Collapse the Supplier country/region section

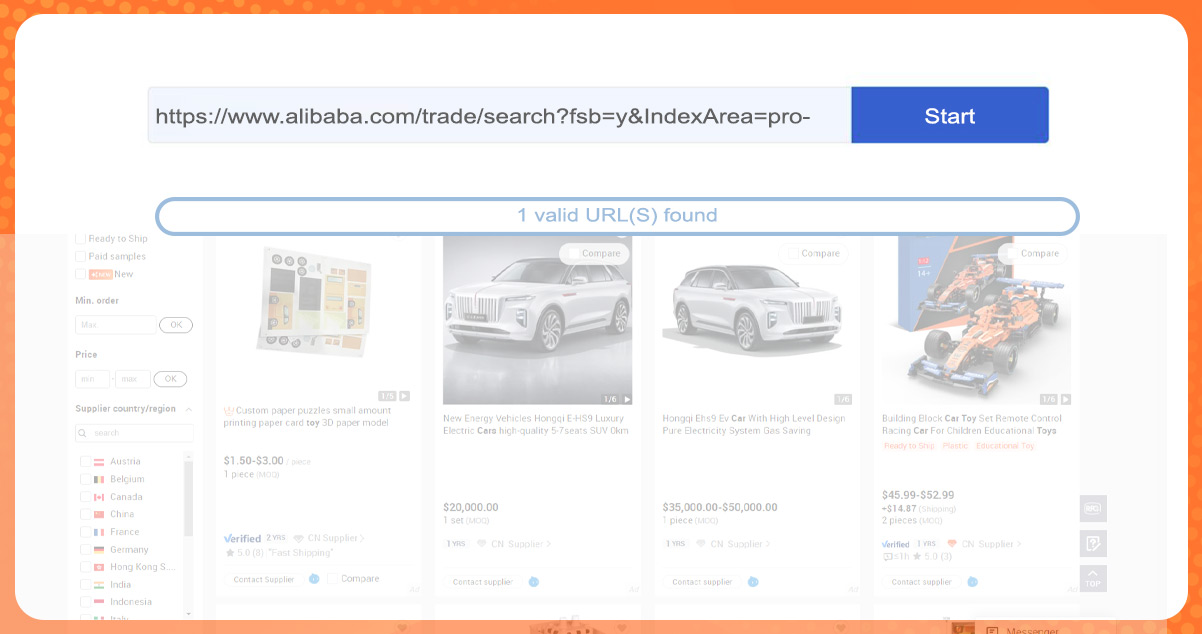click(188, 409)
